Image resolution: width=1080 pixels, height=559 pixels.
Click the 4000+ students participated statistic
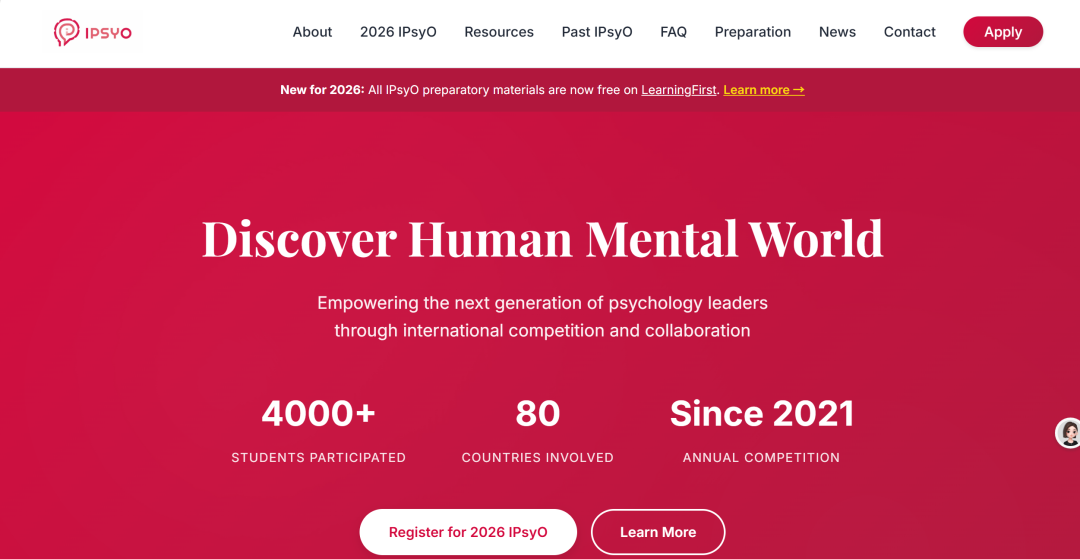pyautogui.click(x=318, y=431)
